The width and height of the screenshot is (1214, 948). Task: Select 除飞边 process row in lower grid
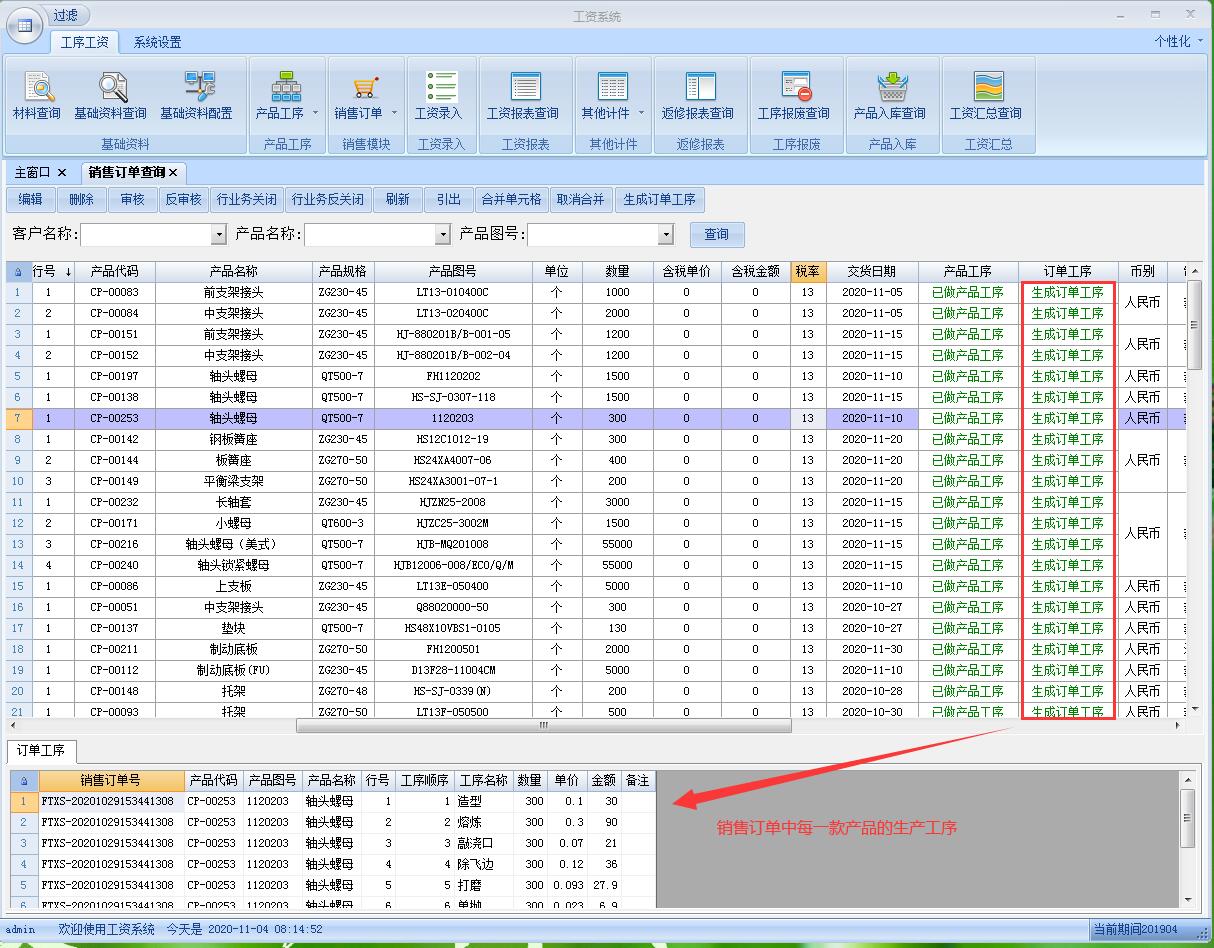tap(332, 864)
